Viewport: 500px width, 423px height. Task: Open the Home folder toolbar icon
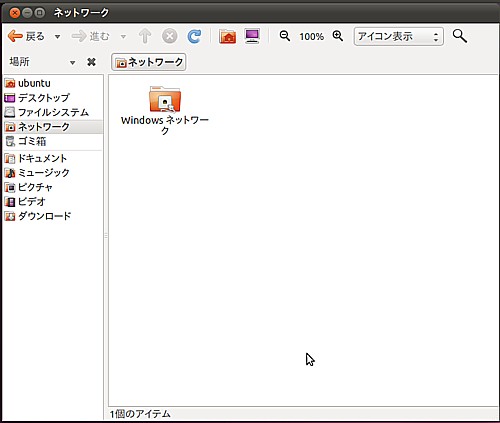coord(227,36)
